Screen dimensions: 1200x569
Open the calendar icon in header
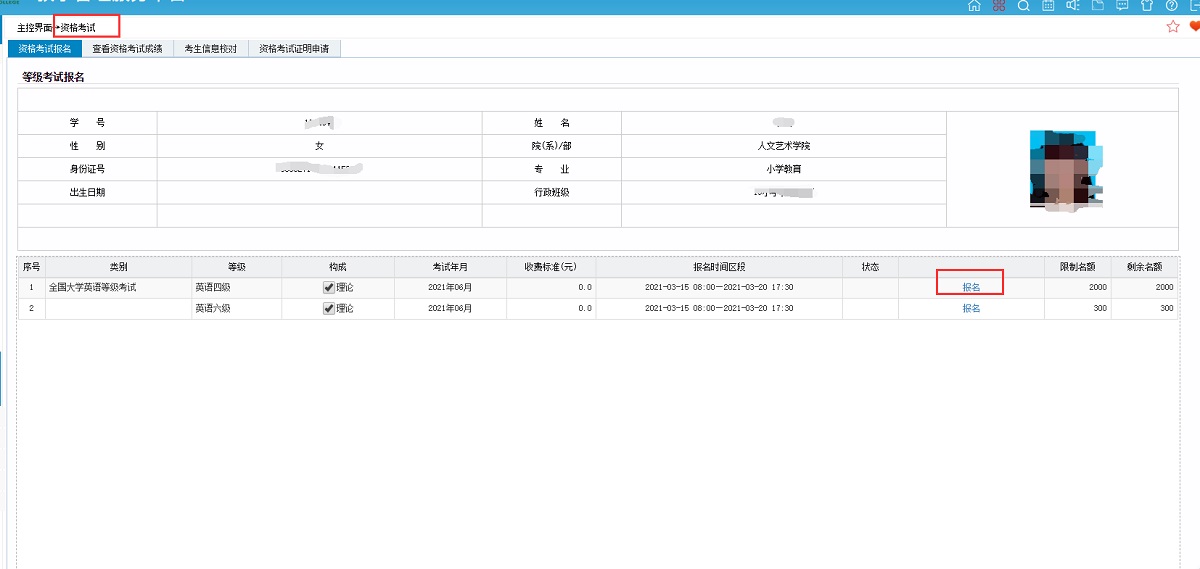point(1048,6)
